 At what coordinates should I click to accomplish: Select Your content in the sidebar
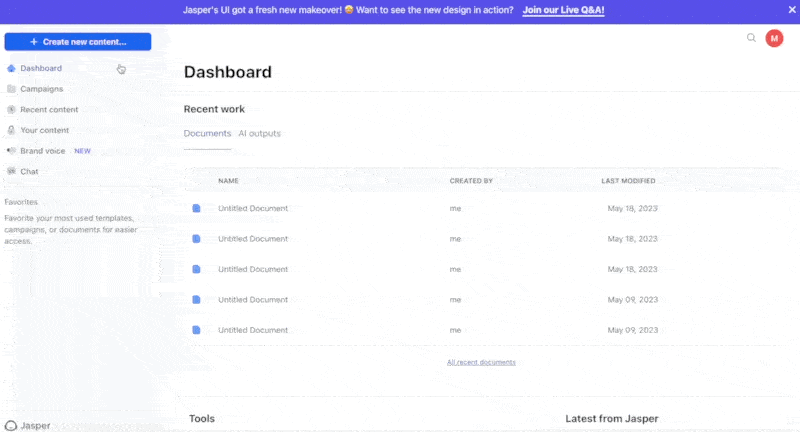click(x=44, y=130)
